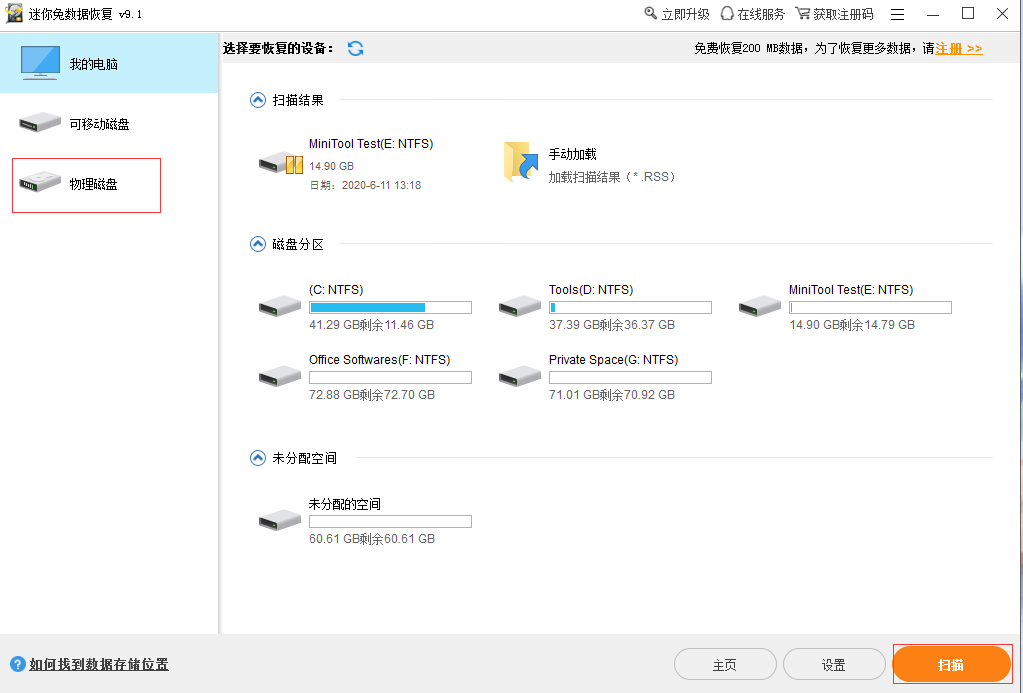The image size is (1023, 693).
Task: Click the 获取注册码 cart icon
Action: pos(802,13)
